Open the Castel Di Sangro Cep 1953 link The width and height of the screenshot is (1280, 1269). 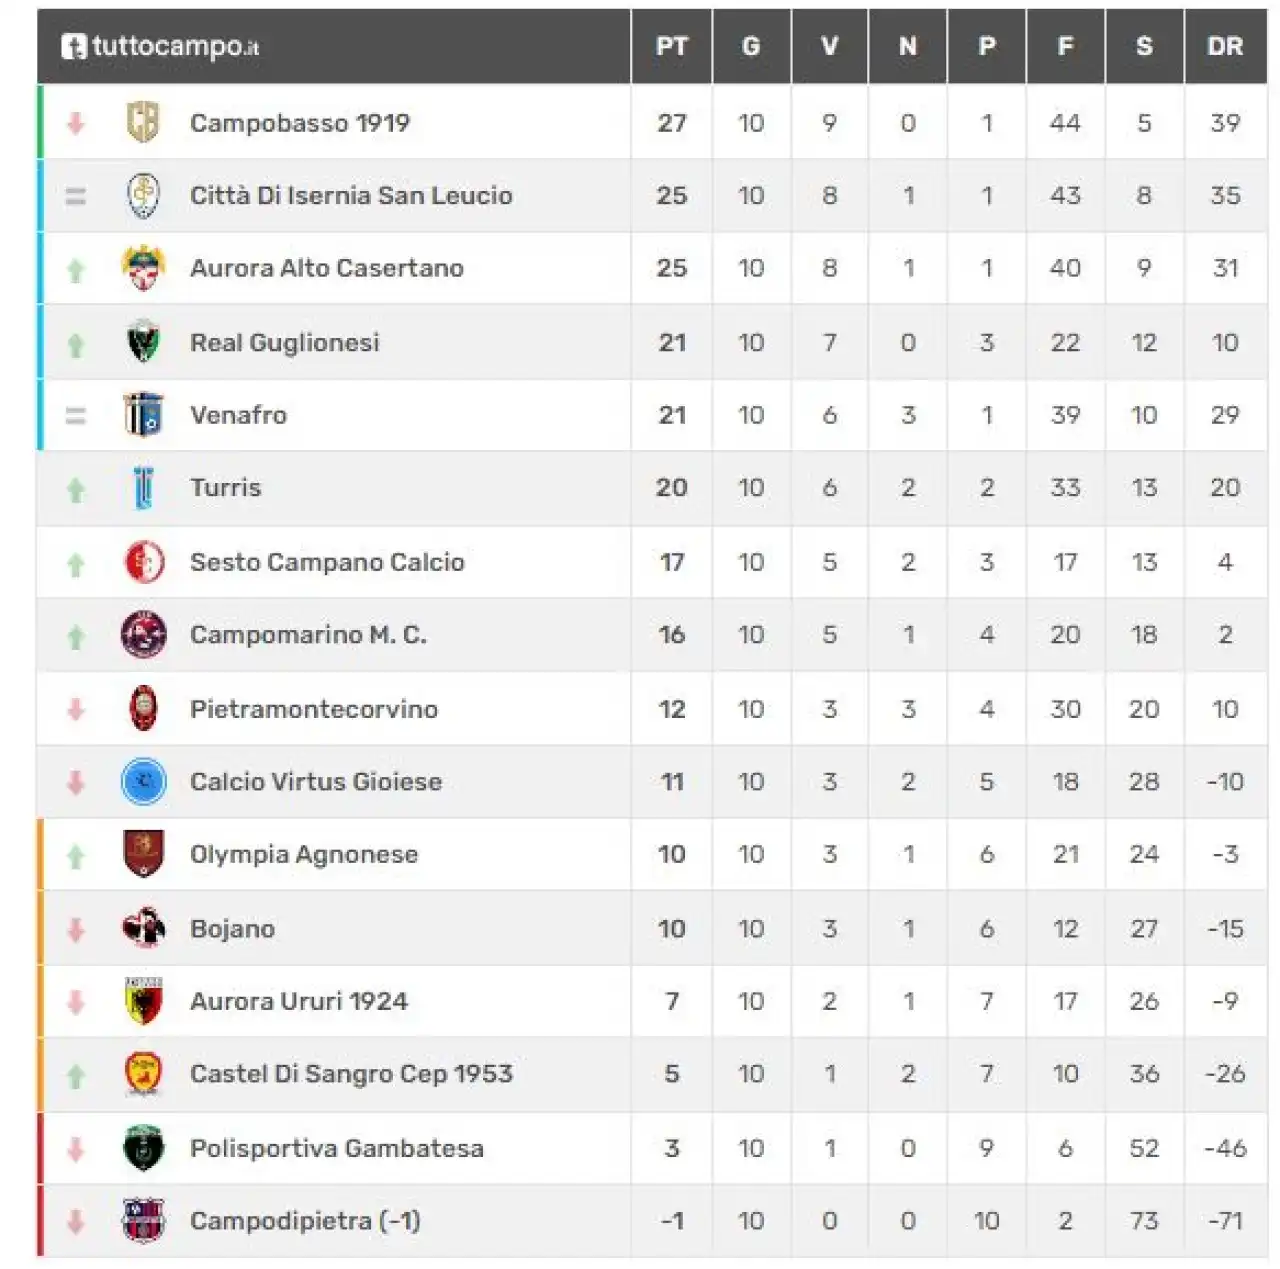pos(351,1074)
